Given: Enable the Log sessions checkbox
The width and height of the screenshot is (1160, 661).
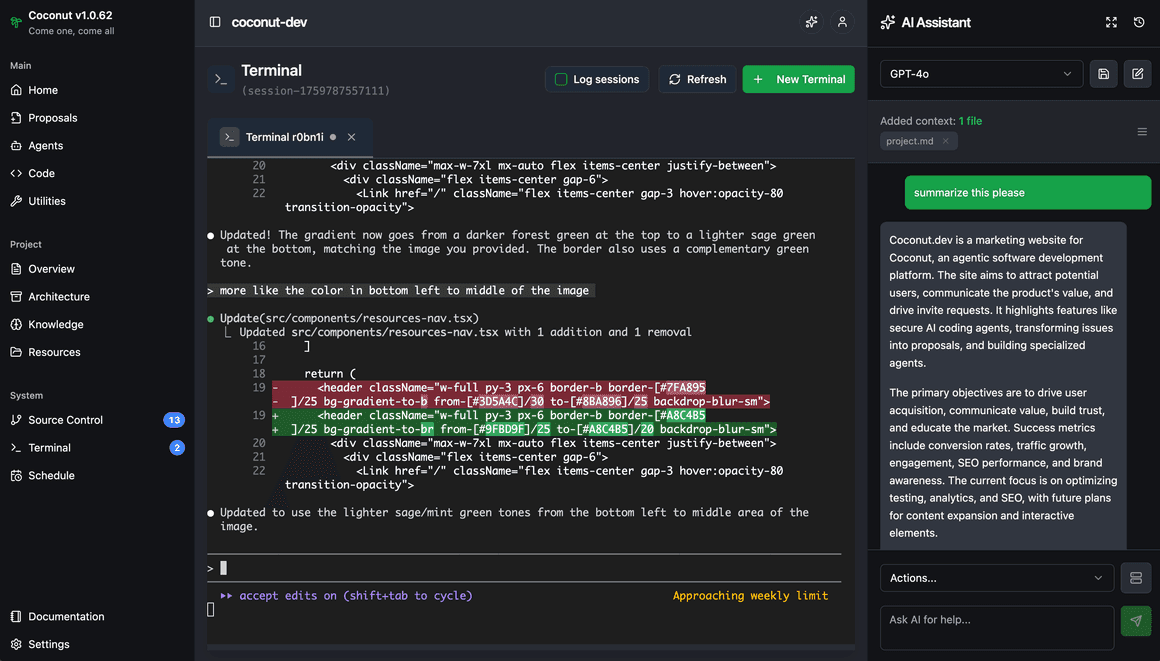Looking at the screenshot, I should pyautogui.click(x=561, y=79).
